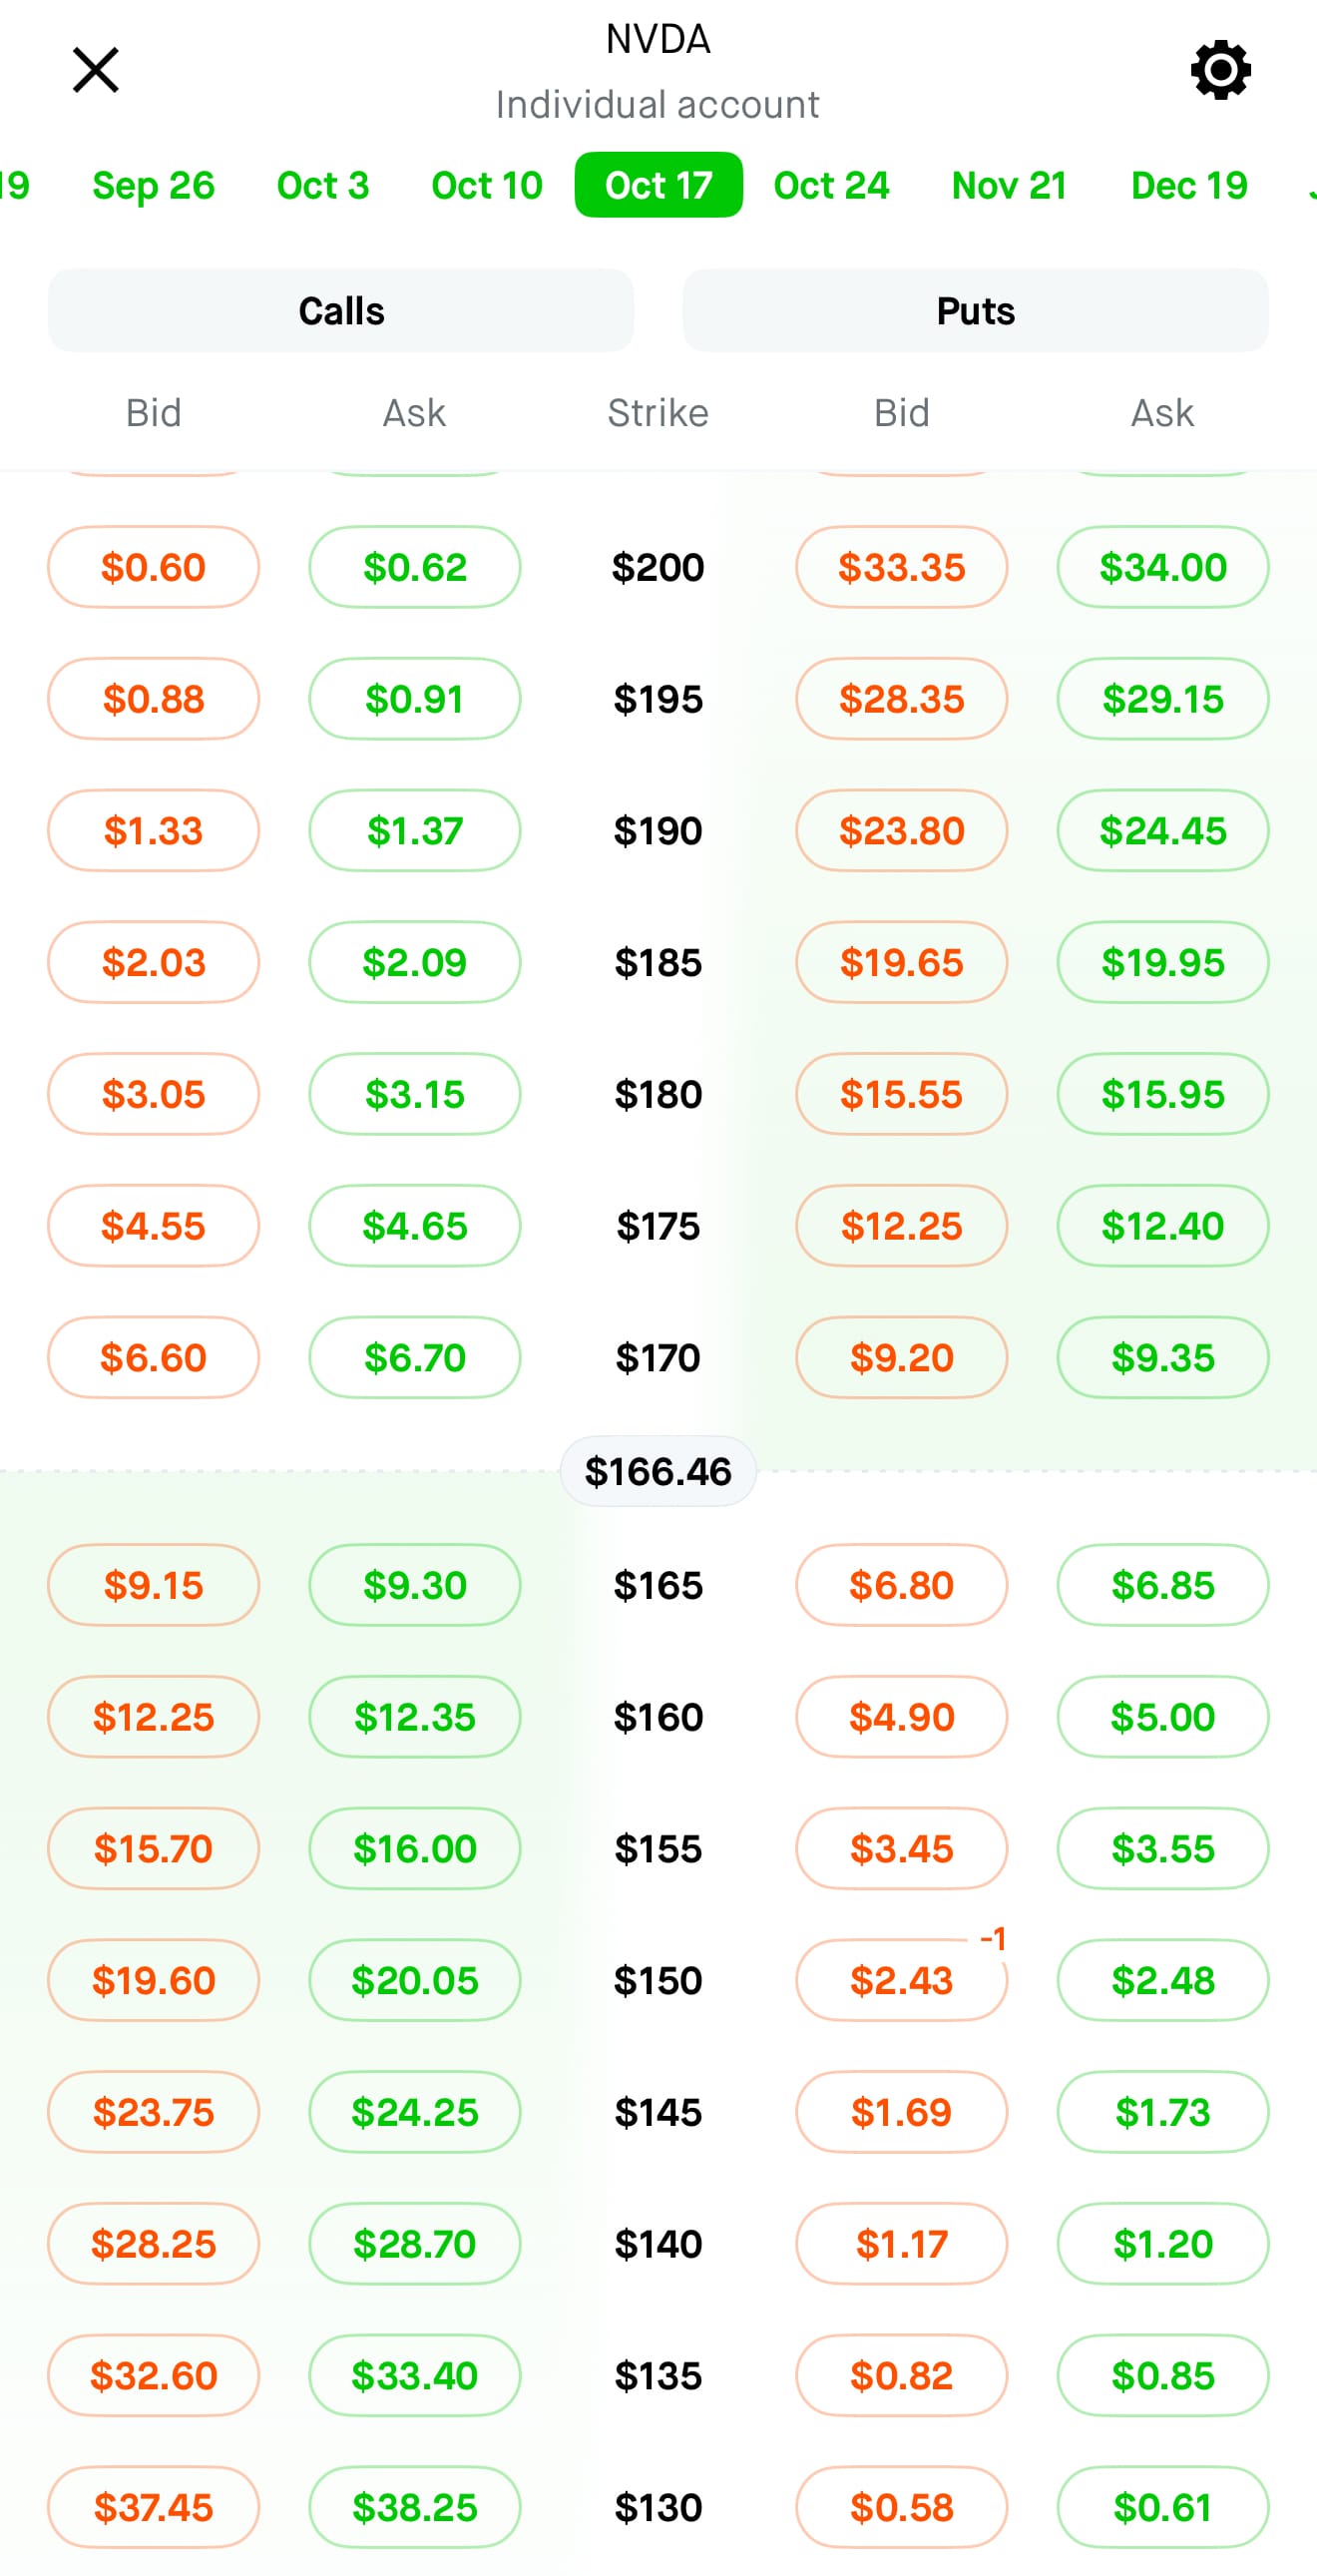
Task: Tap the $140 put bid $1.17
Action: coord(901,2244)
